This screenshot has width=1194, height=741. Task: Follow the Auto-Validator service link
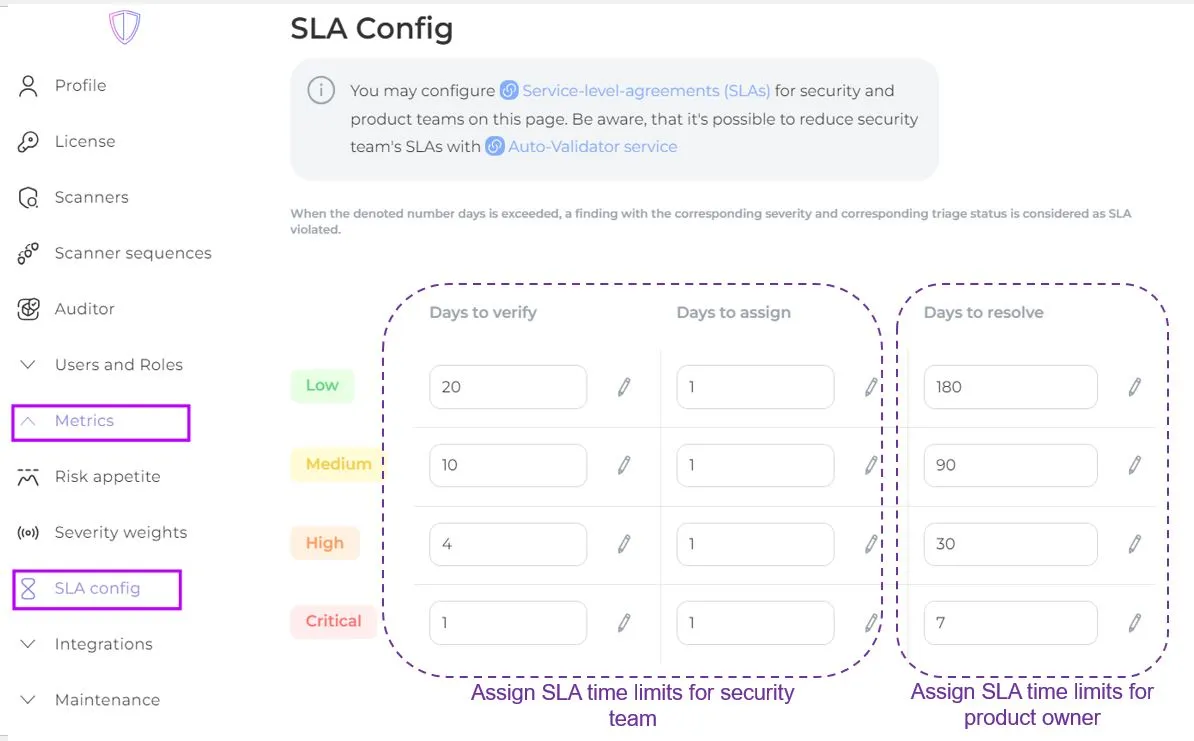tap(592, 147)
